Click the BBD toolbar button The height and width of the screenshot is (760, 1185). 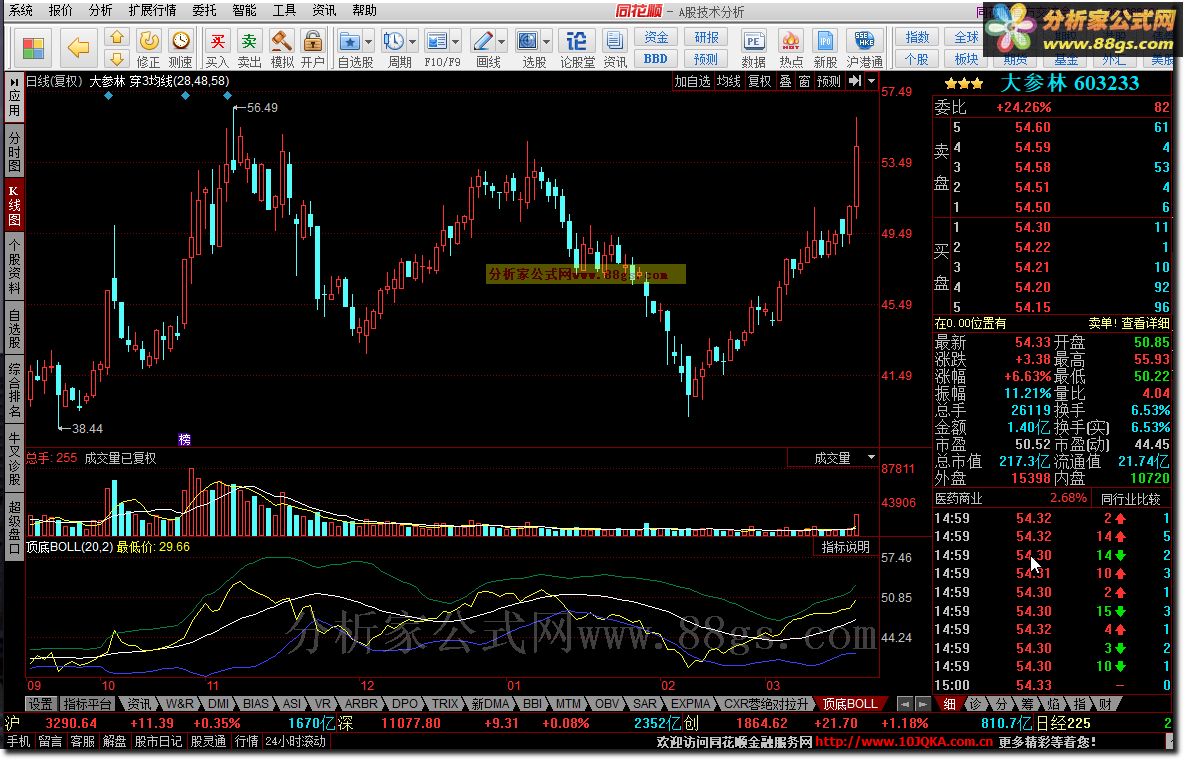[x=656, y=59]
